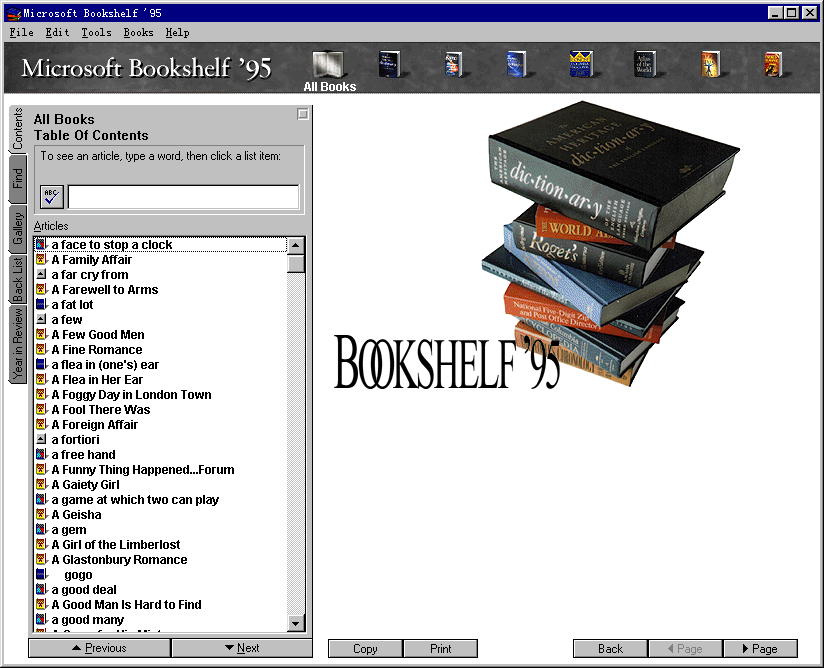Open the Edit menu

[57, 33]
